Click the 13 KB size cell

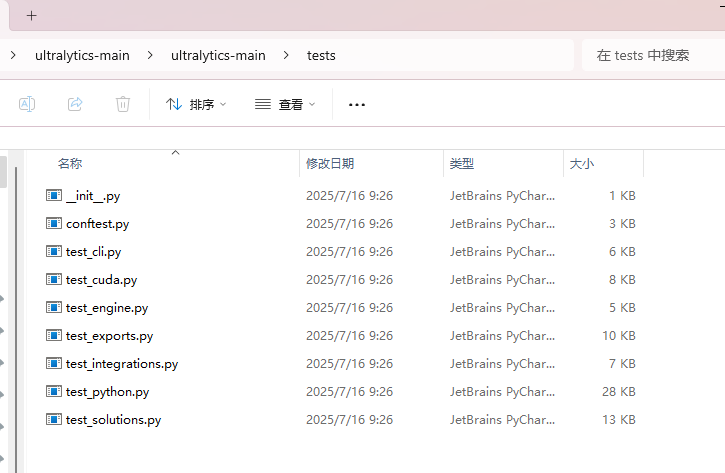click(619, 419)
